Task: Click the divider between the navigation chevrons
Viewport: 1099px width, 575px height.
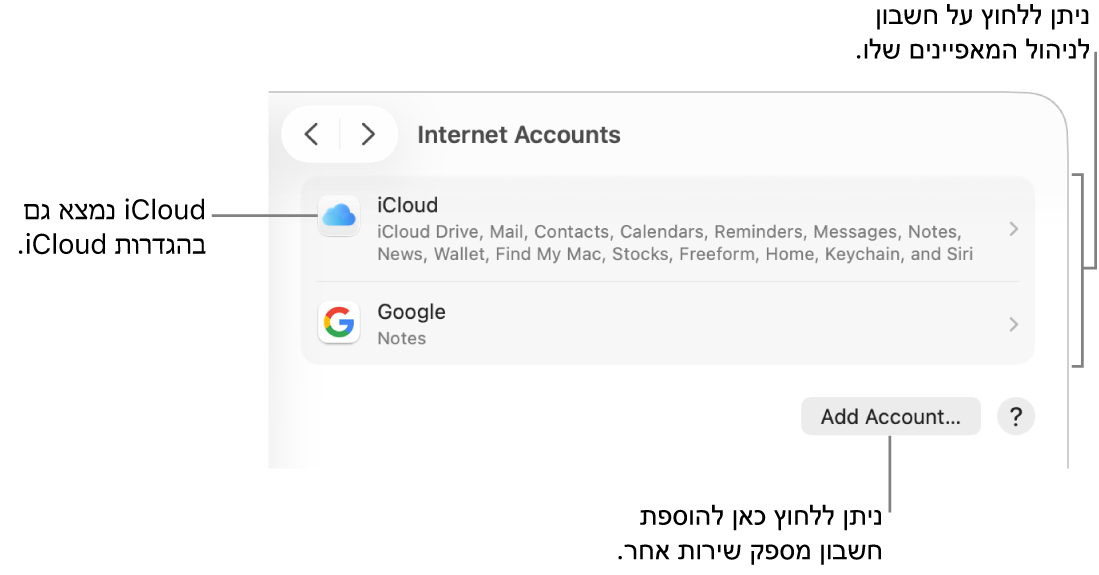Action: [x=340, y=134]
